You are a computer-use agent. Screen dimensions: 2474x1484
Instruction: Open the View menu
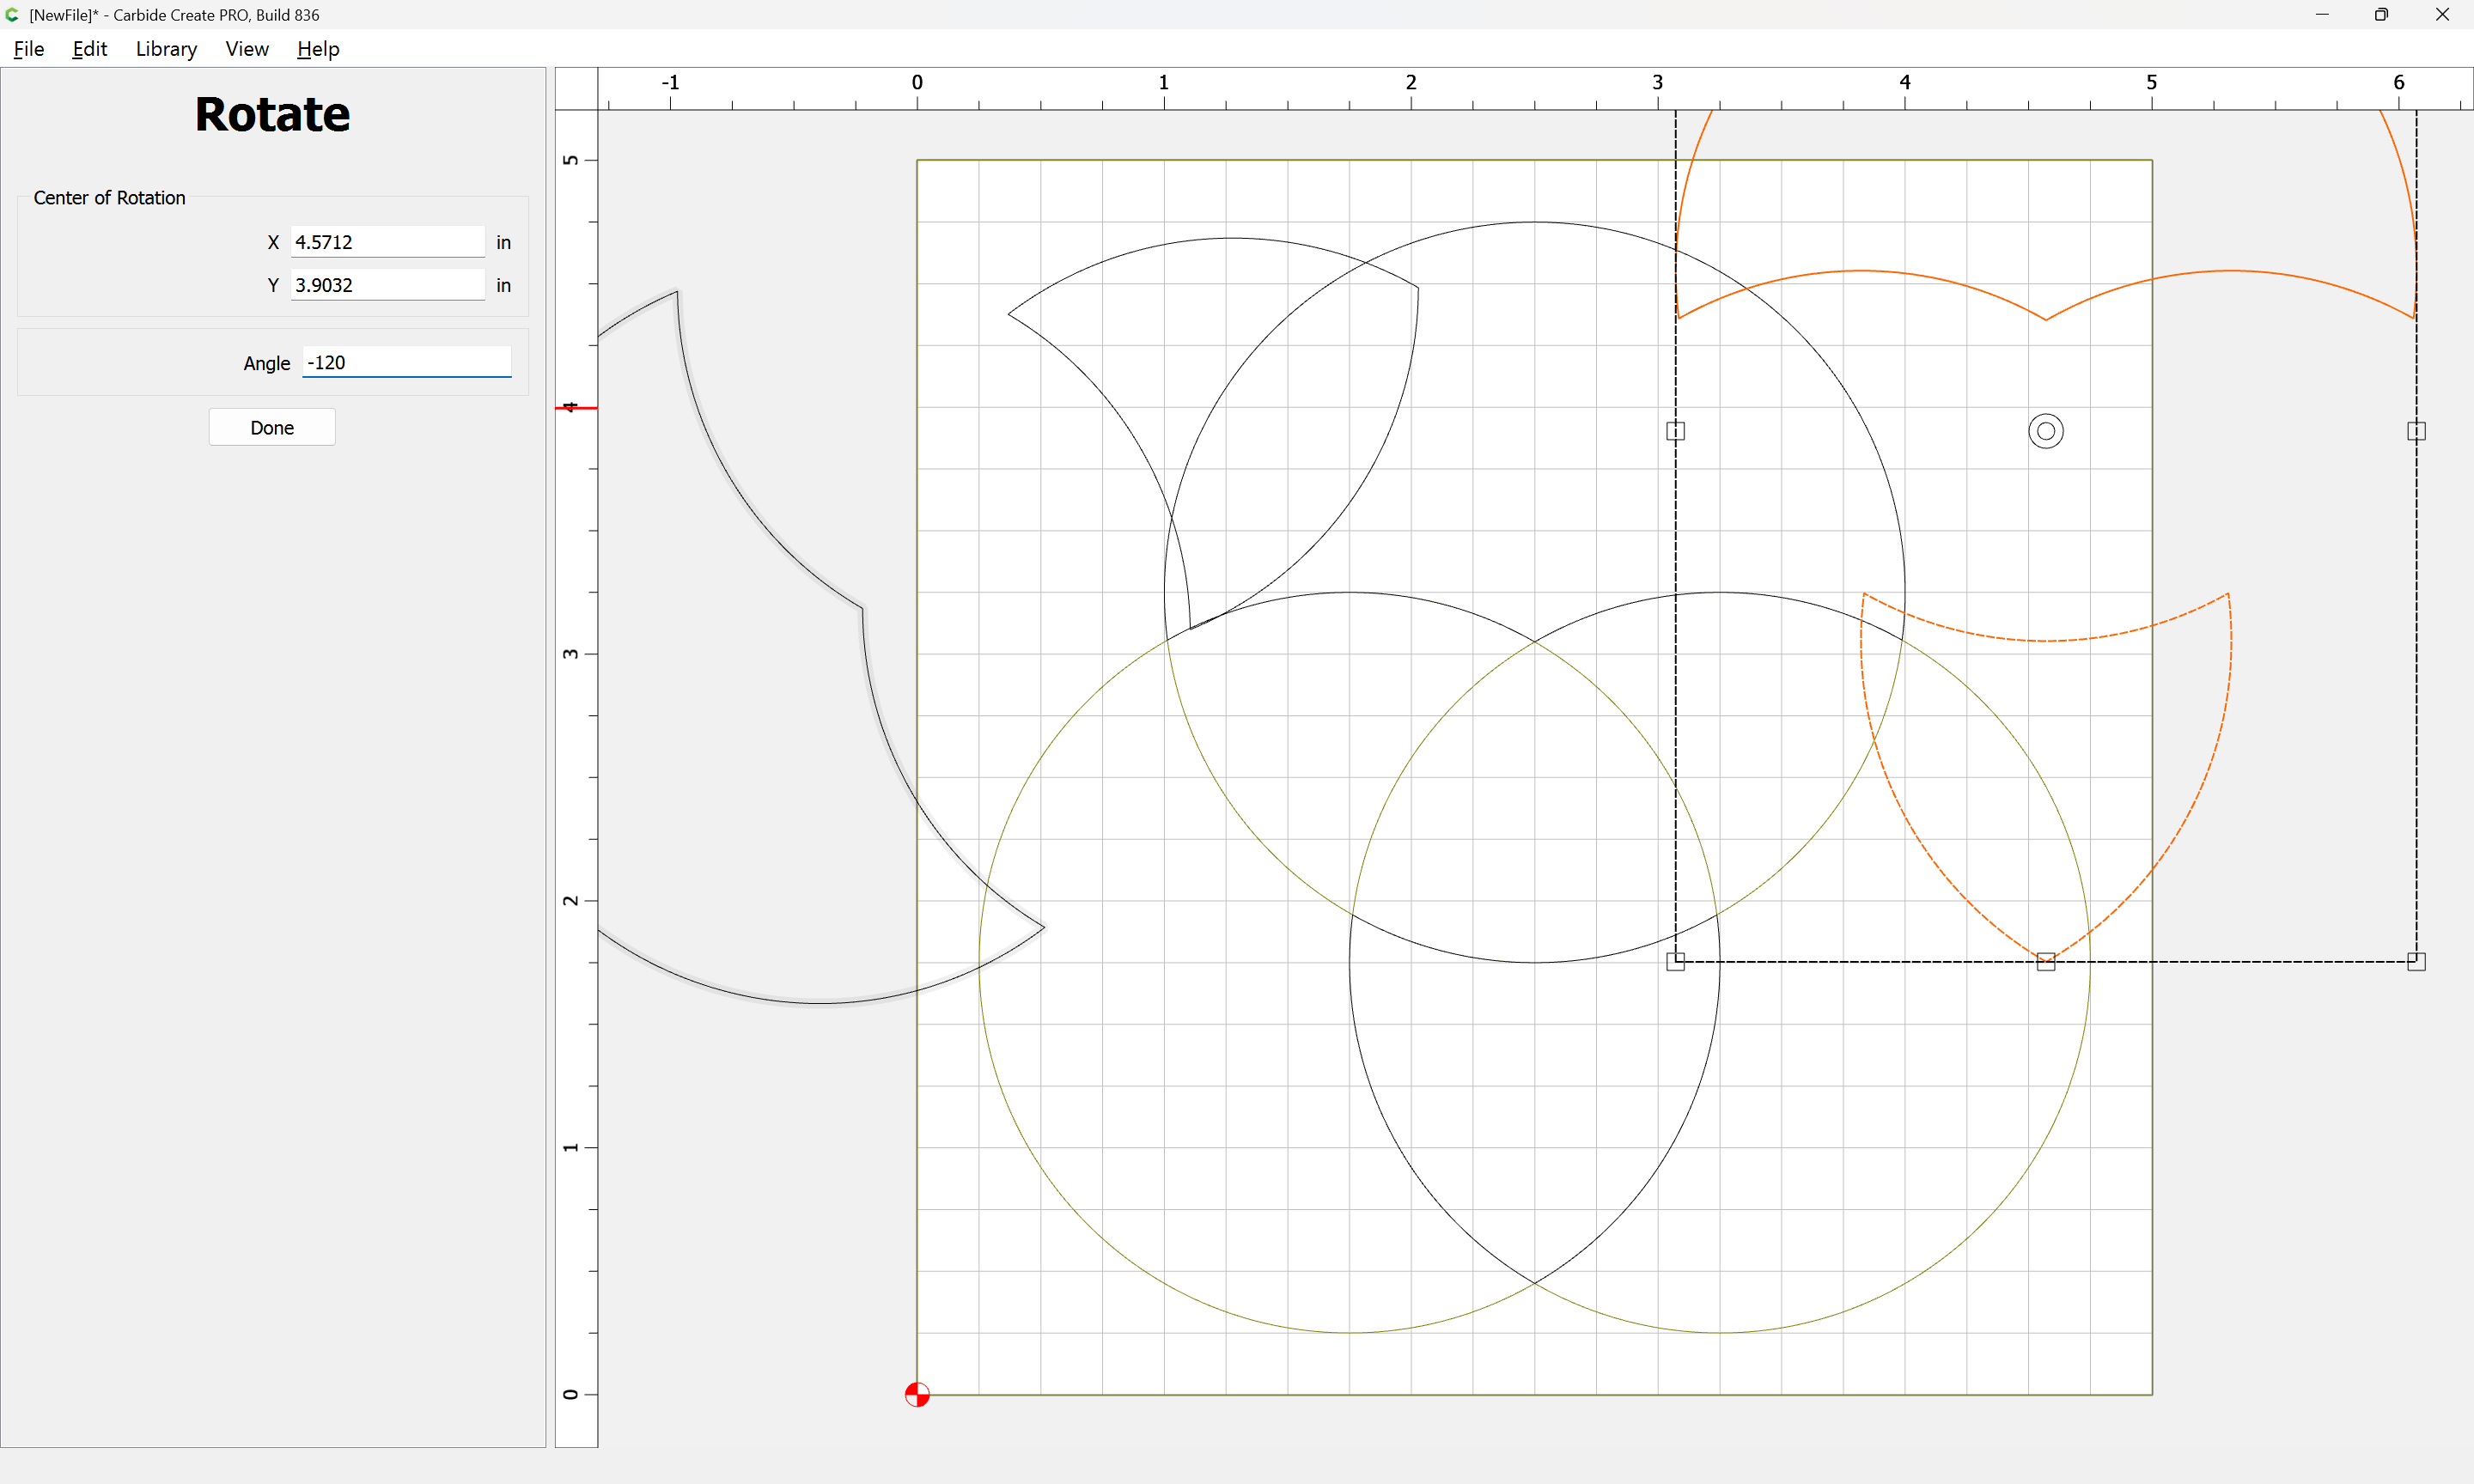(247, 49)
